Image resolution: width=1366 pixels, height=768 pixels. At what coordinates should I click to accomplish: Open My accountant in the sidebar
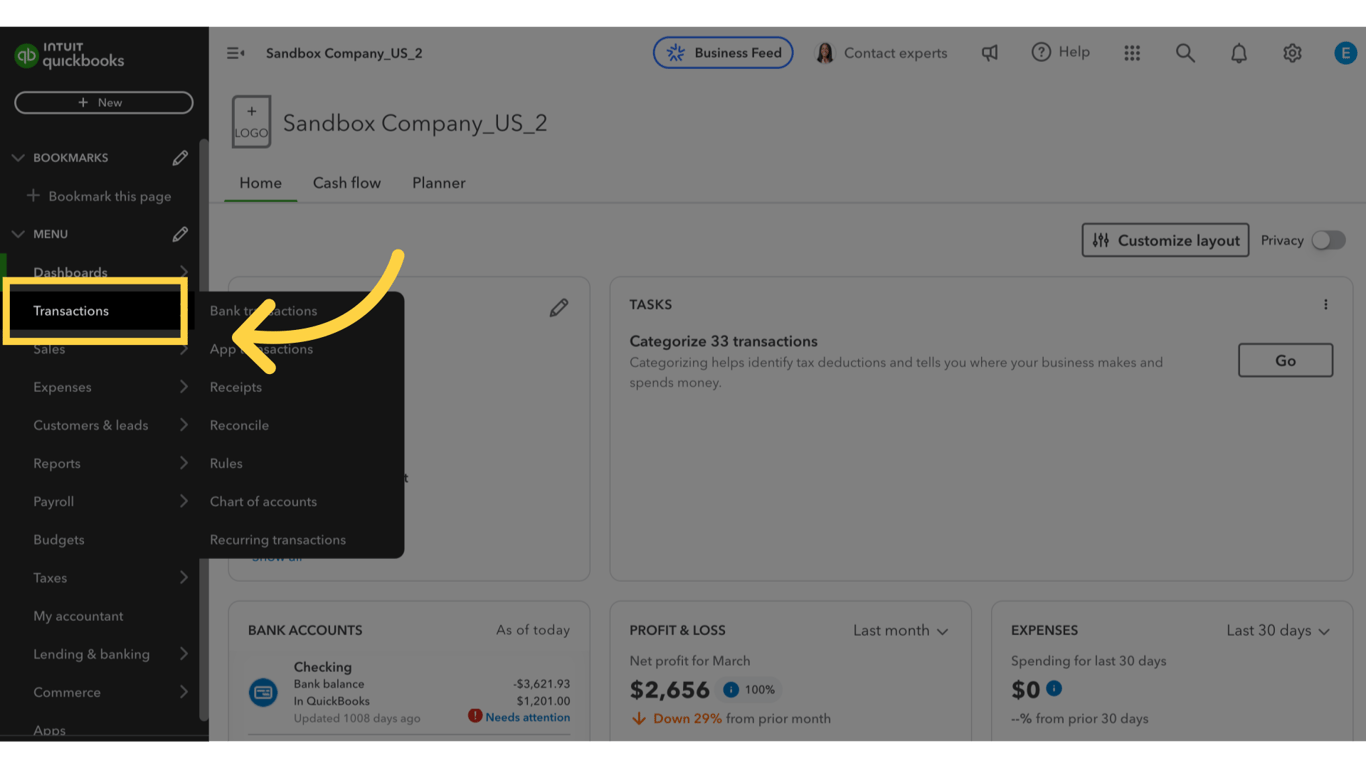78,616
